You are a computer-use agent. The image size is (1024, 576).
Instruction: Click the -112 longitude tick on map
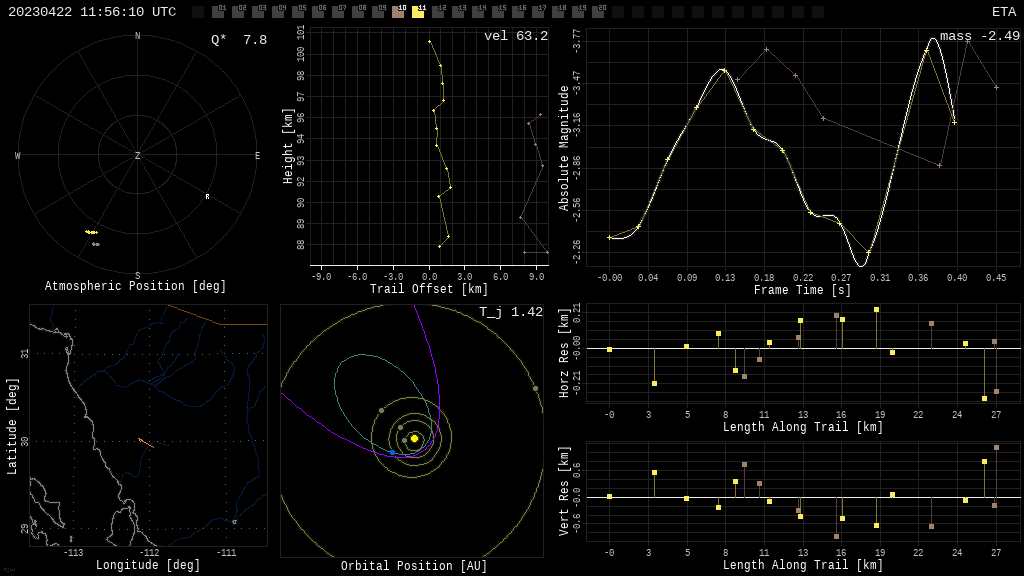pos(150,552)
